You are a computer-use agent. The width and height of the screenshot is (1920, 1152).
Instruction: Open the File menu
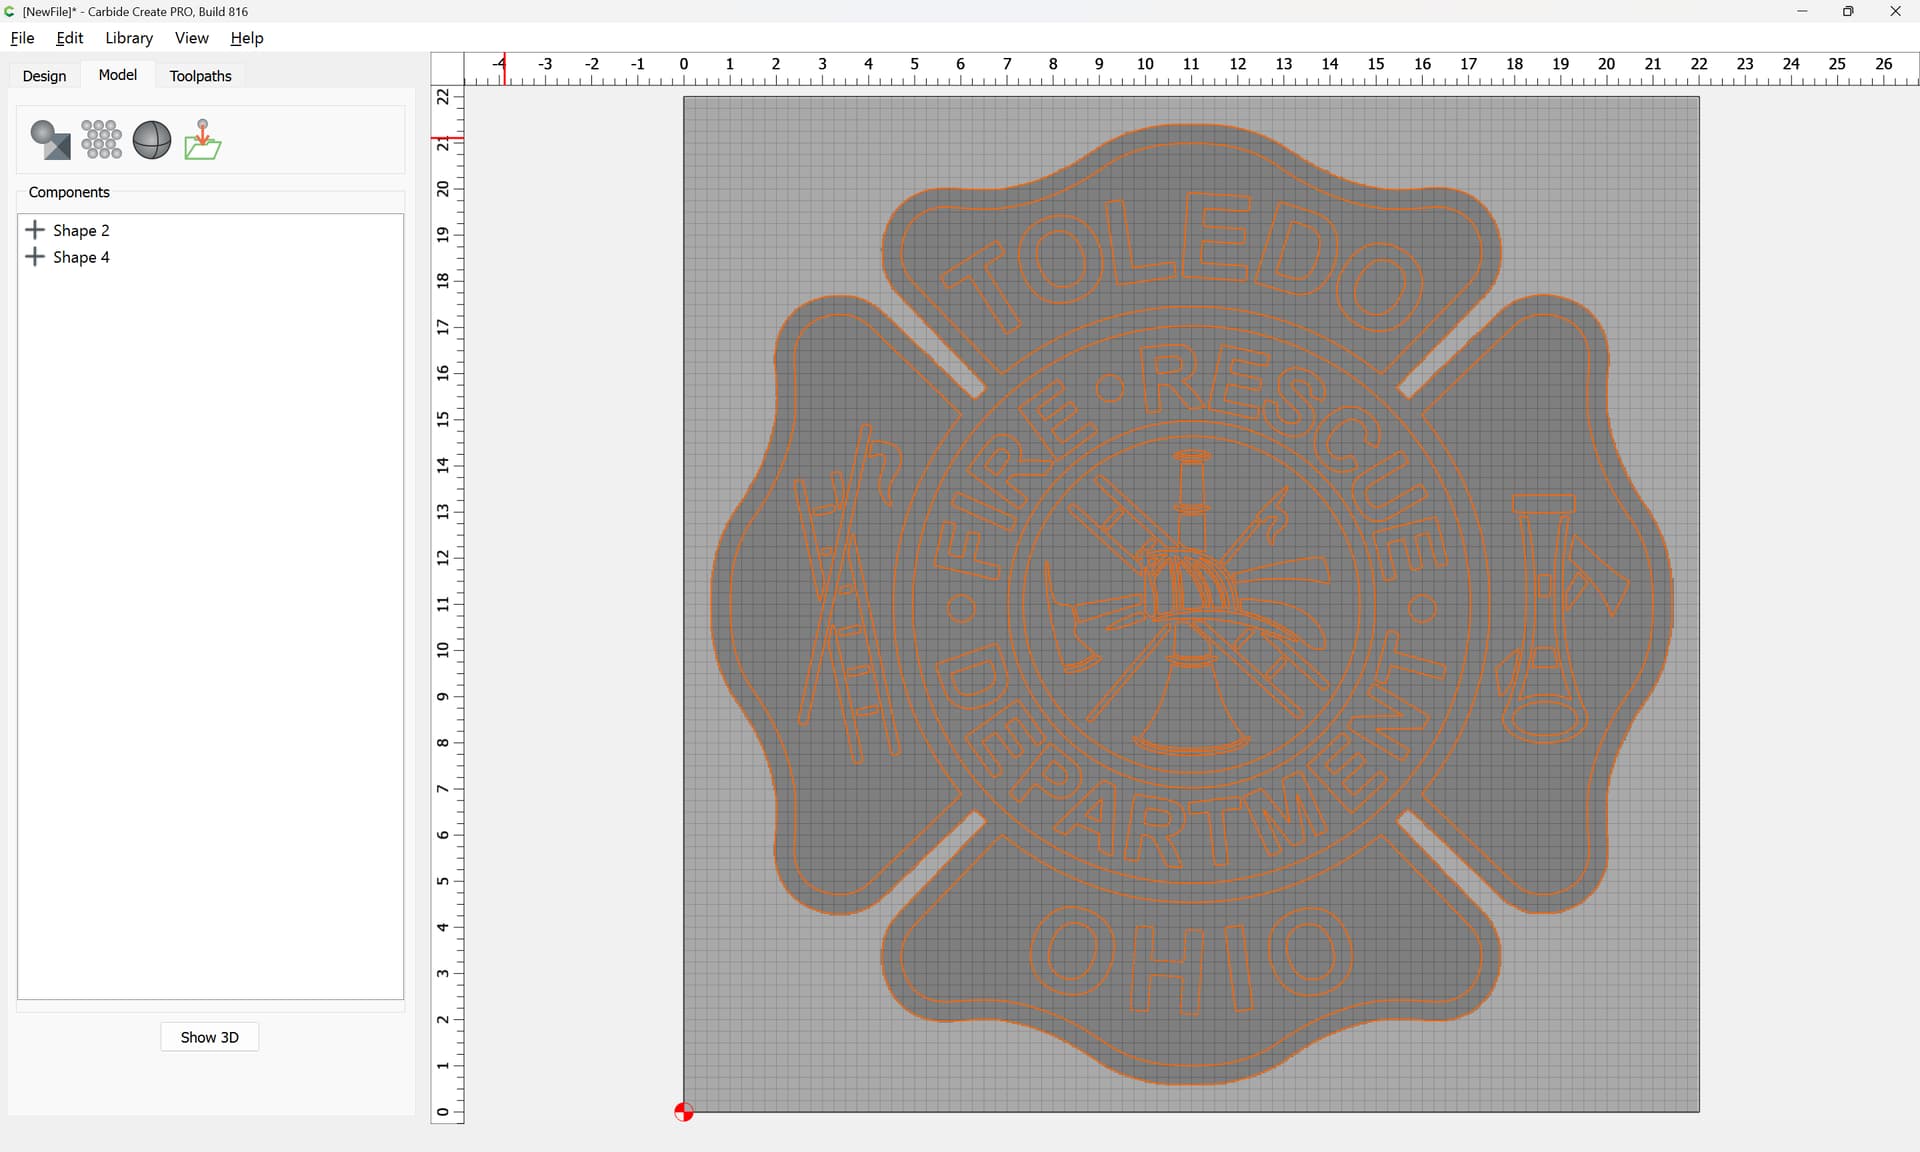(x=22, y=38)
